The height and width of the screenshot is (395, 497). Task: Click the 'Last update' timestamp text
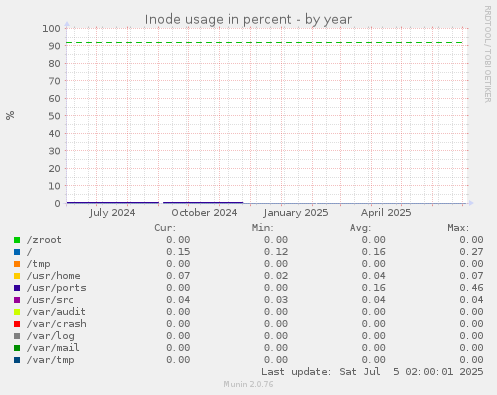tap(372, 372)
